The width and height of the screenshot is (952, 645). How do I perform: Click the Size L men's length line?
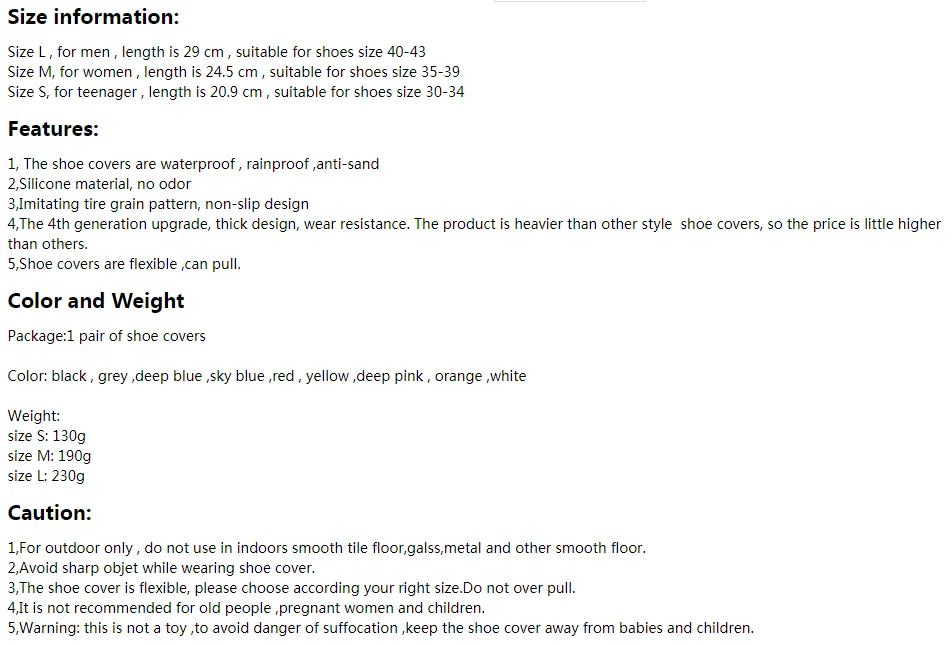coord(217,52)
